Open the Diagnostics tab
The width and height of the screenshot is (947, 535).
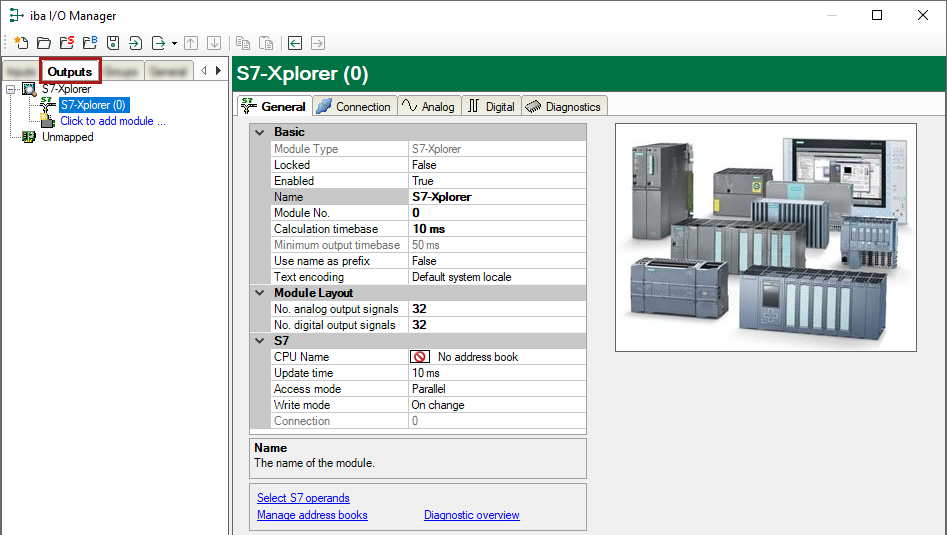pyautogui.click(x=563, y=106)
